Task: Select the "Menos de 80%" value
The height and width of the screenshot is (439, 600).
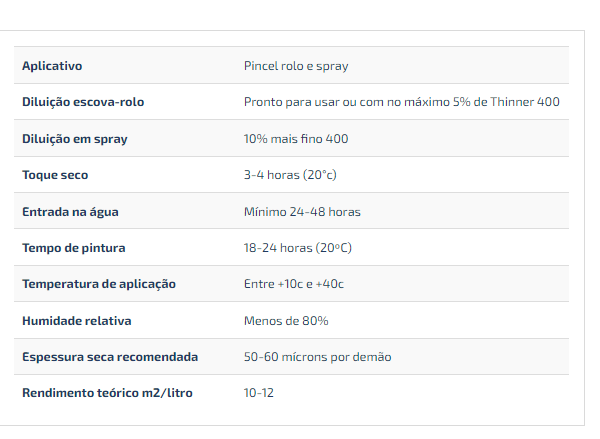Action: [286, 321]
